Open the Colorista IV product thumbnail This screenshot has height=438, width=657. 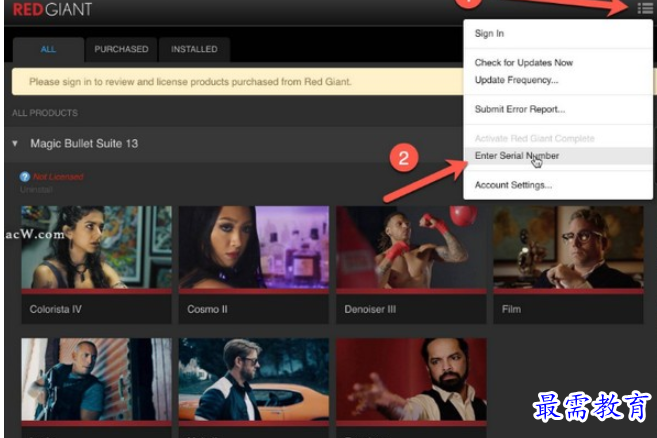[x=96, y=247]
